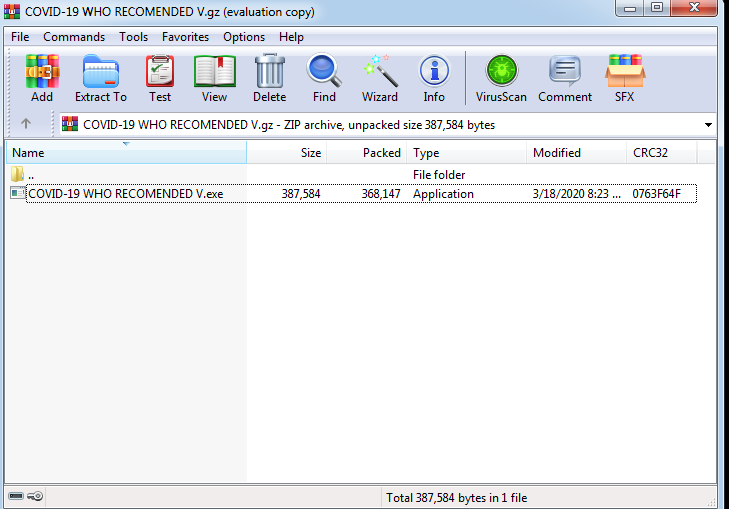
Task: Open the Extract To tool
Action: point(101,71)
